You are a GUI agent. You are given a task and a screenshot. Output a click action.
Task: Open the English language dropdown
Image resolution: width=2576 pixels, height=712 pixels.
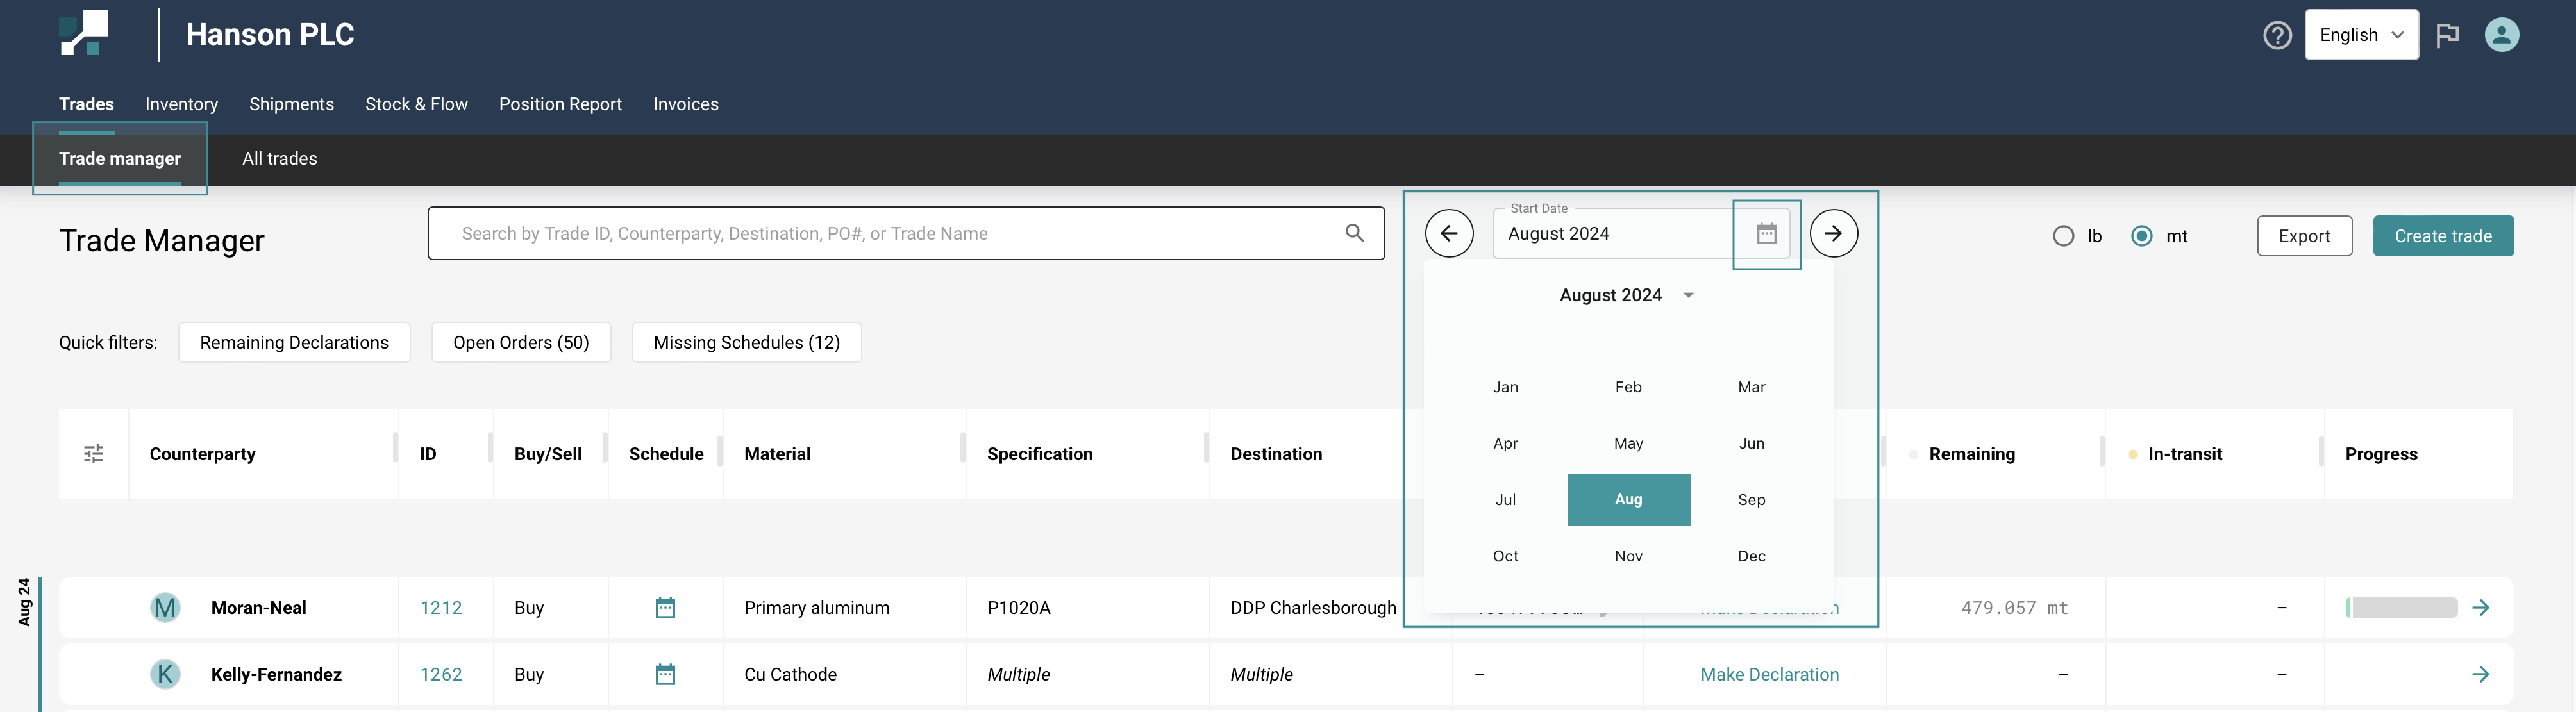tap(2361, 36)
